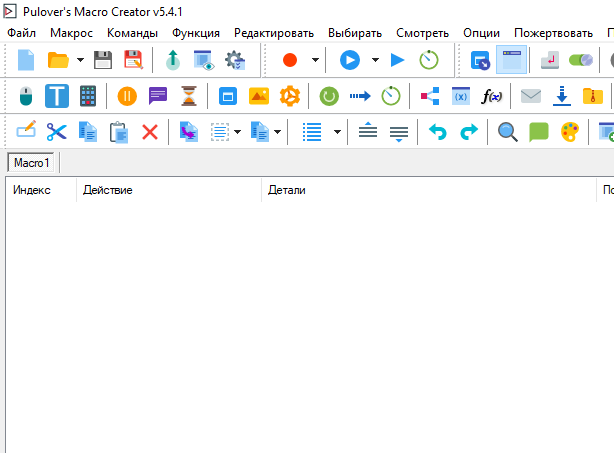Paste rows with clipboard icon
This screenshot has width=614, height=453.
pyautogui.click(x=119, y=132)
